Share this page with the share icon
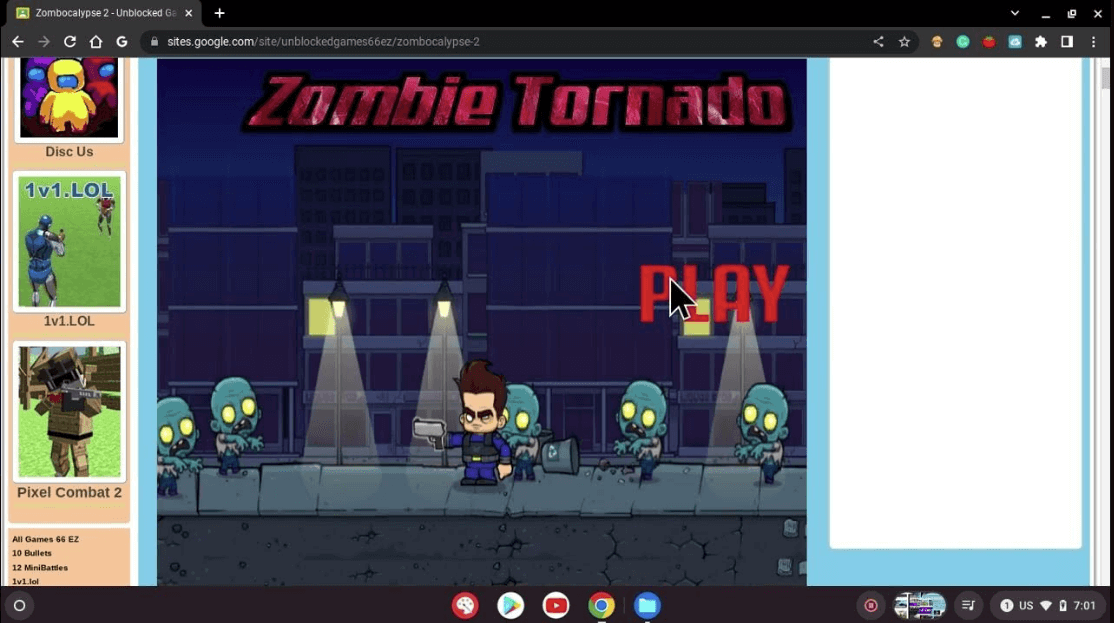Image resolution: width=1114 pixels, height=623 pixels. click(878, 42)
